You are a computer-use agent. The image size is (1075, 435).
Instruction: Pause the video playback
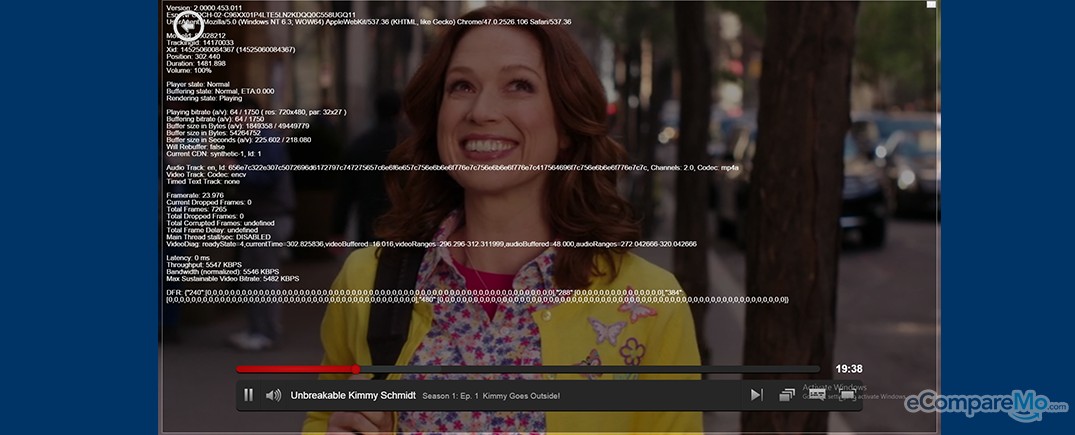248,395
